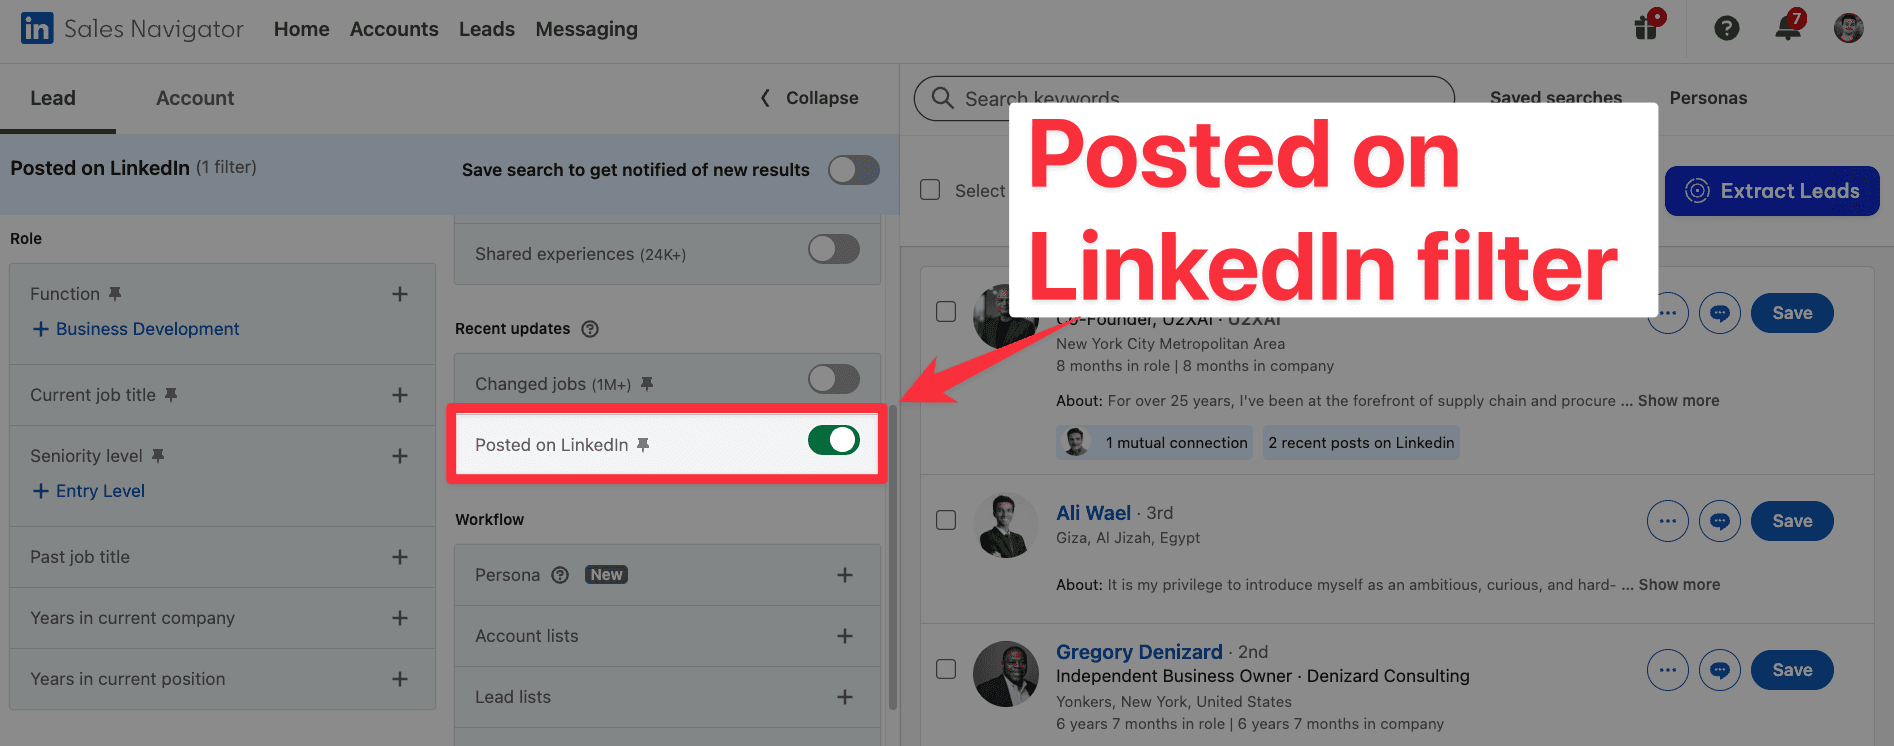Image resolution: width=1894 pixels, height=746 pixels.
Task: Go to Home in top navigation
Action: tap(302, 29)
